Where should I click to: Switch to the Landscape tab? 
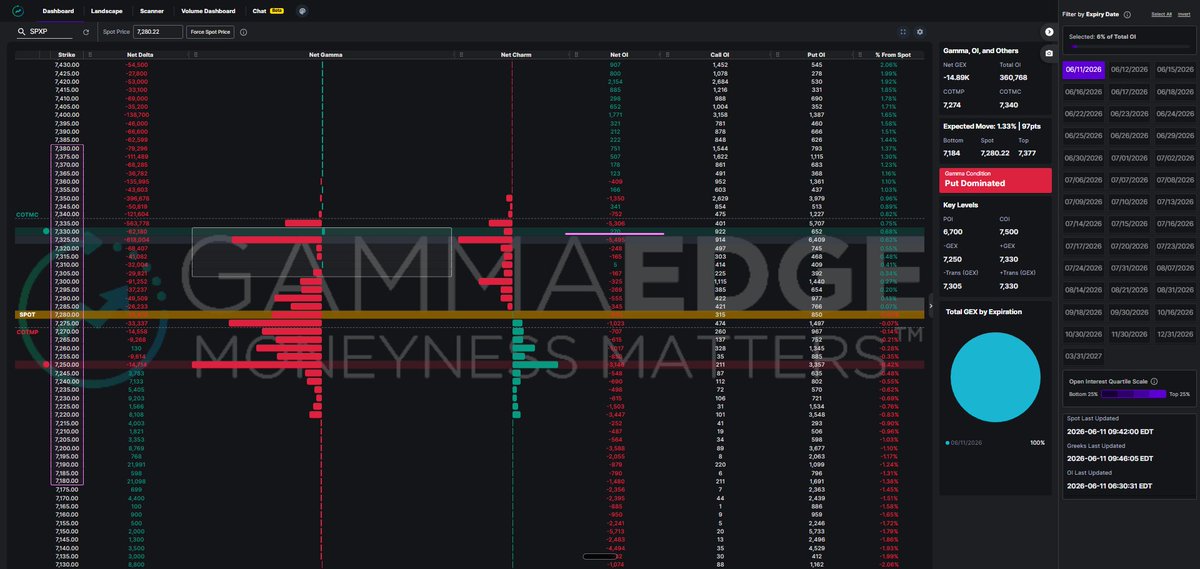[106, 10]
